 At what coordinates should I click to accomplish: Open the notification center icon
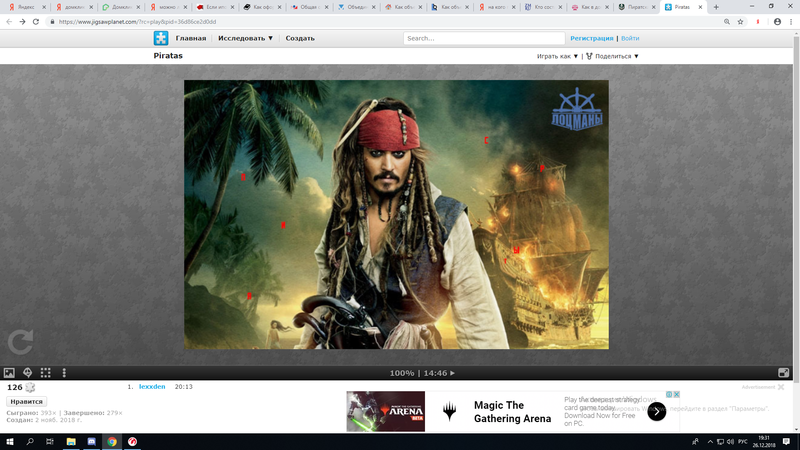(x=786, y=442)
